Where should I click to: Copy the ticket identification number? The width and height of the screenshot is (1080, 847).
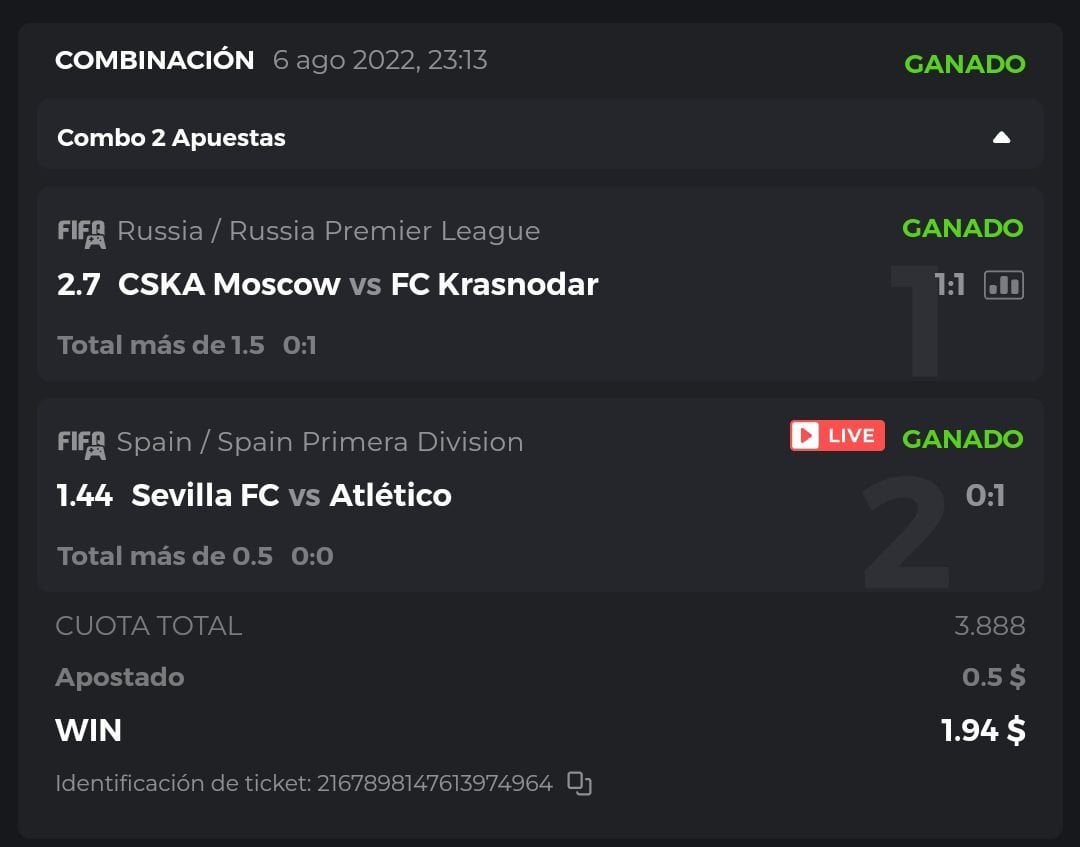pyautogui.click(x=579, y=783)
